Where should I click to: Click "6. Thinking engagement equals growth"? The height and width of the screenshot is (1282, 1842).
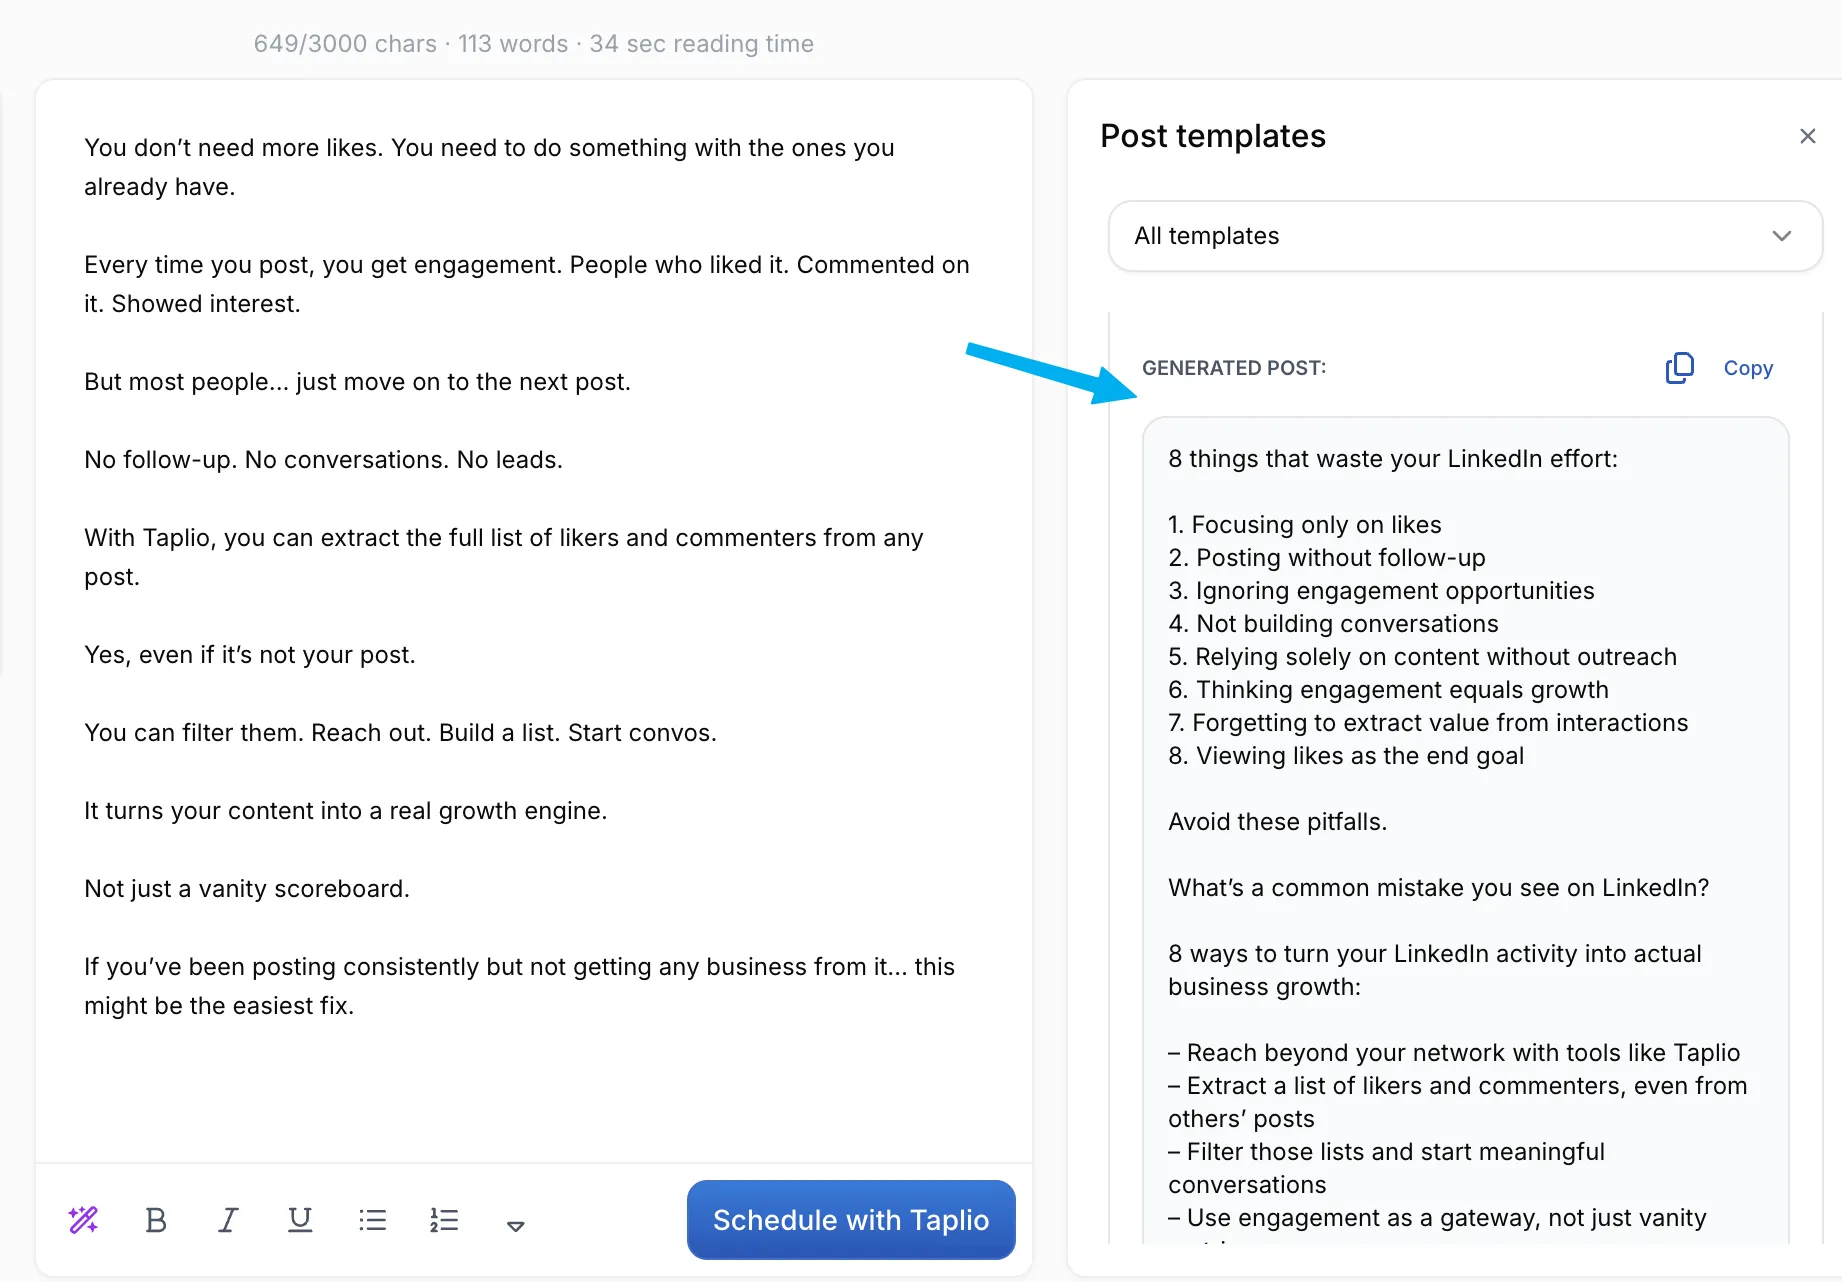(x=1388, y=690)
